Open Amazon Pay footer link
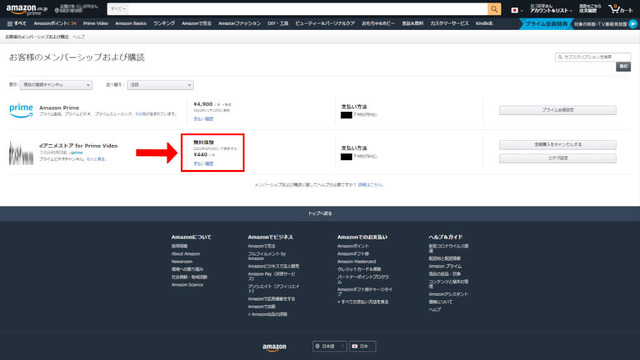The height and width of the screenshot is (360, 640). pyautogui.click(x=271, y=276)
